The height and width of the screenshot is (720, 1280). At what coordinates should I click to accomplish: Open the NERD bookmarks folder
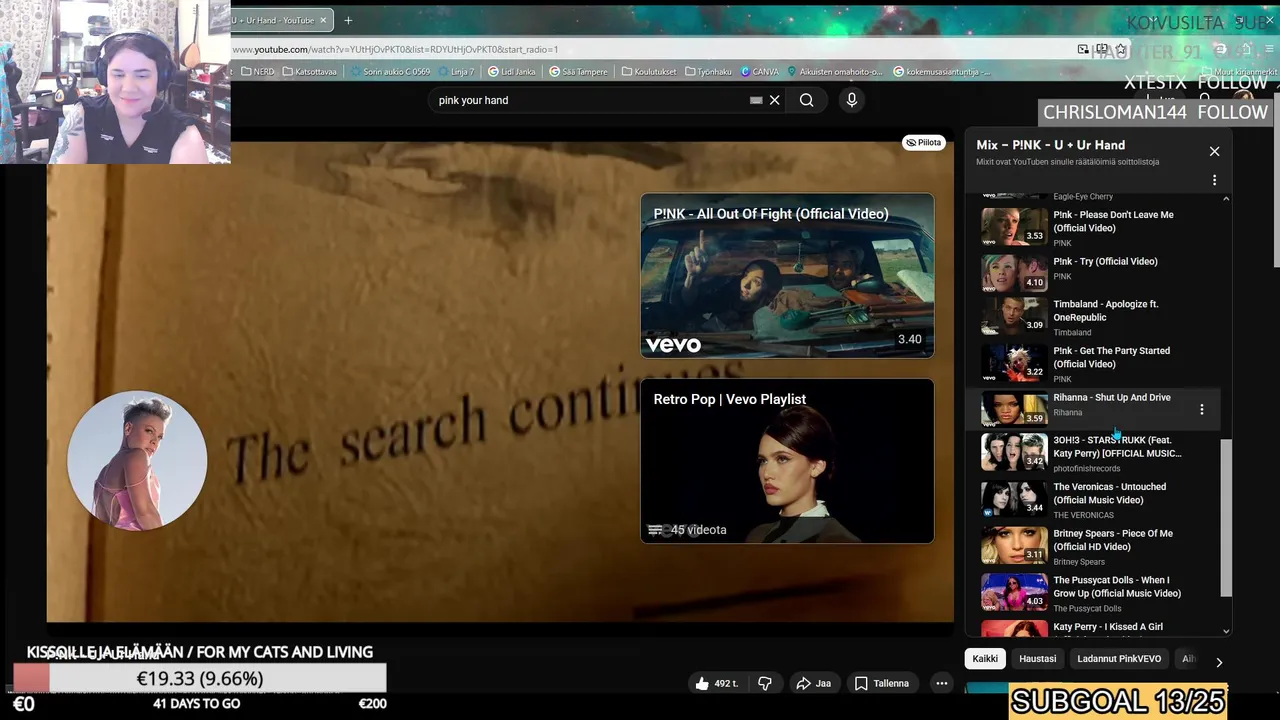pyautogui.click(x=257, y=72)
